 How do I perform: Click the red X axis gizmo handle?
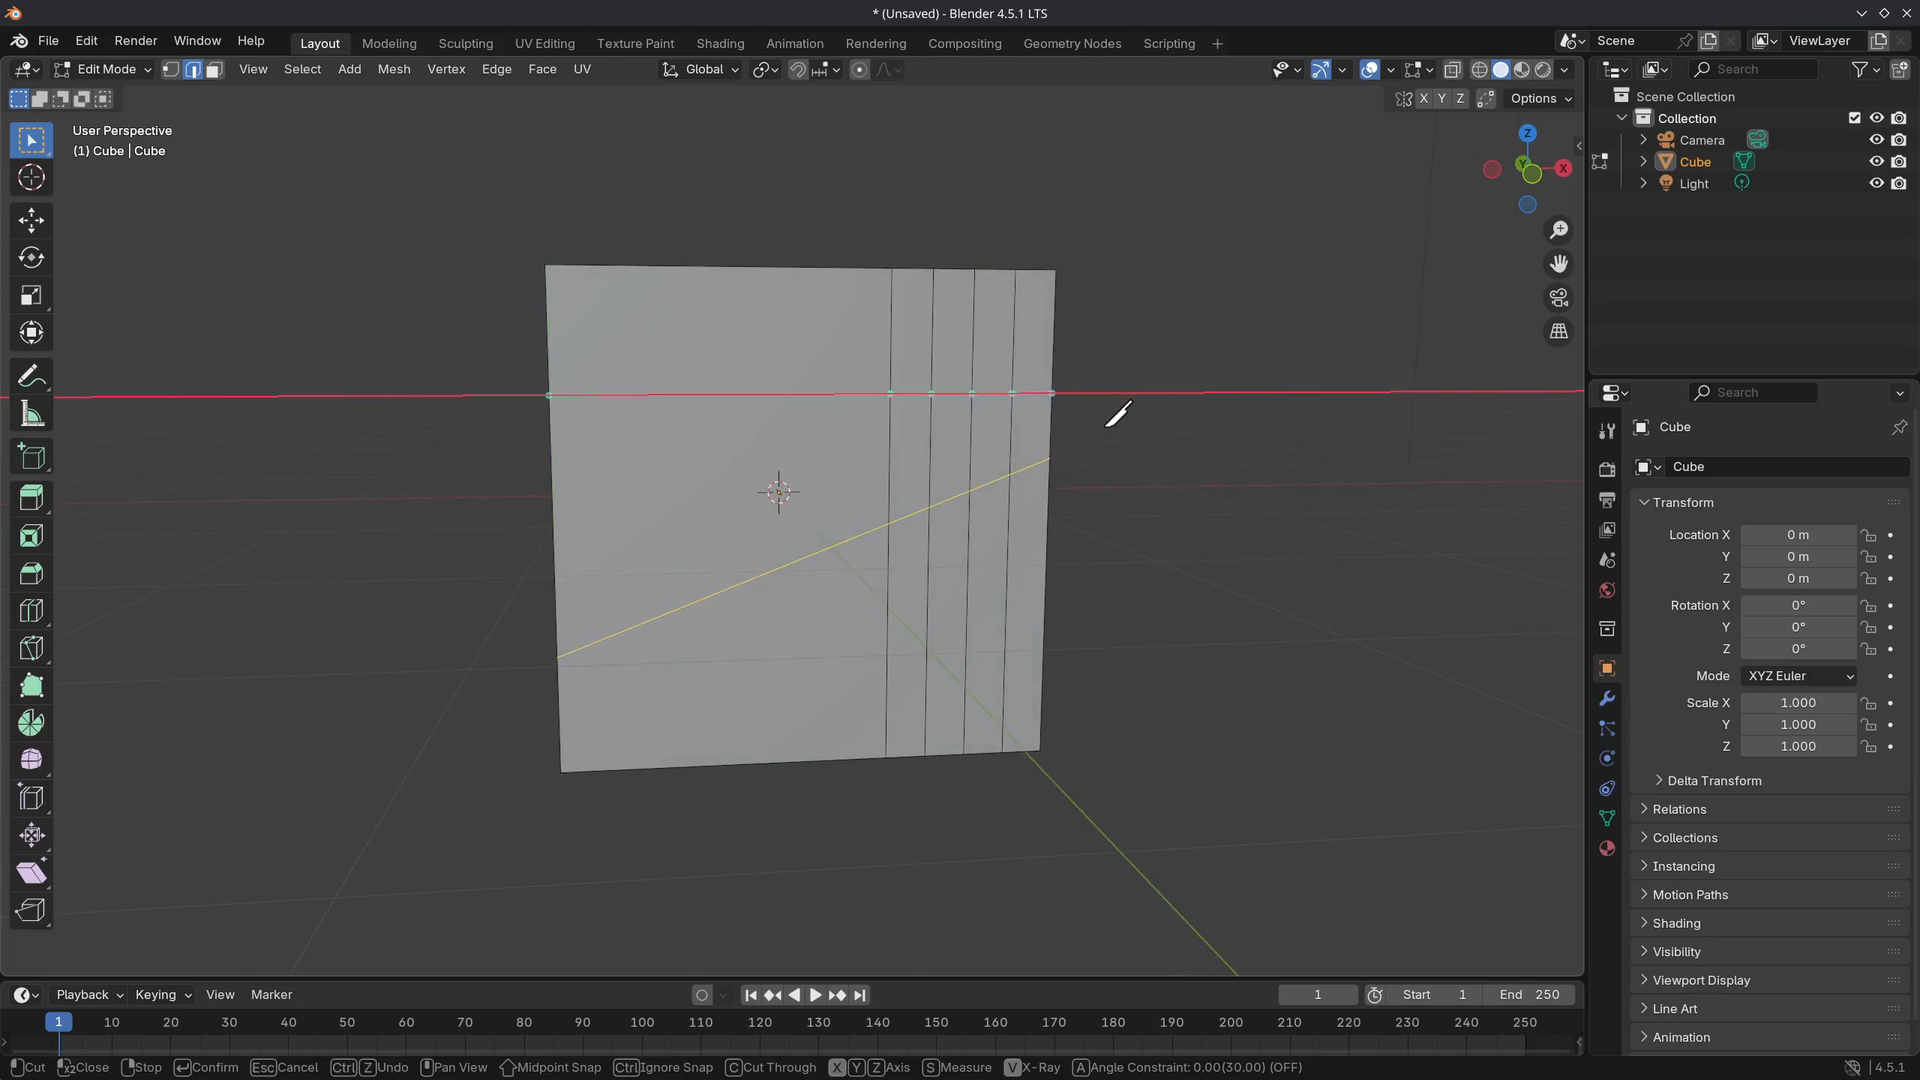click(x=1563, y=168)
